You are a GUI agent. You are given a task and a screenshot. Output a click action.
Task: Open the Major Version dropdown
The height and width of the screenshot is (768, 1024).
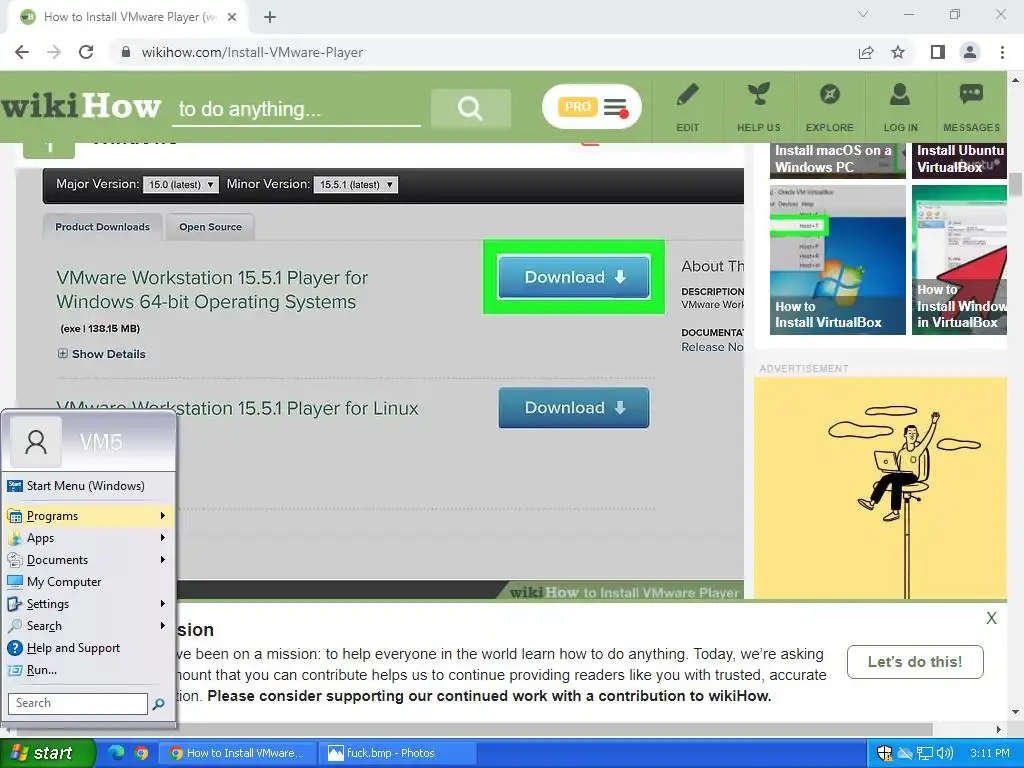tap(181, 185)
